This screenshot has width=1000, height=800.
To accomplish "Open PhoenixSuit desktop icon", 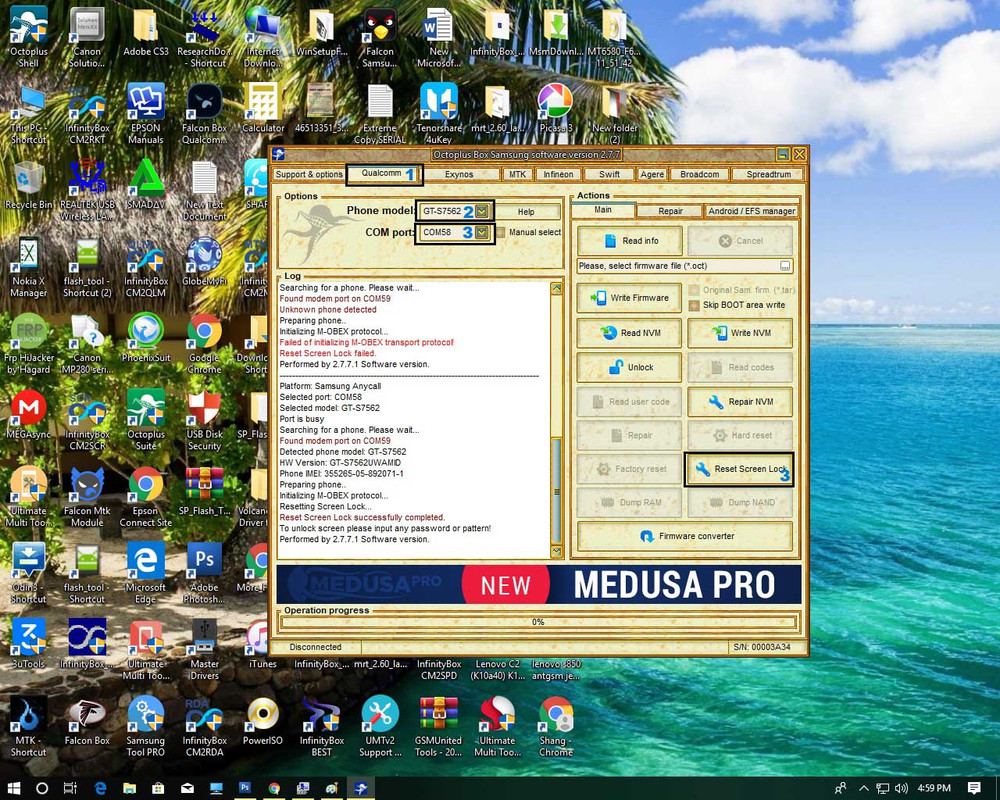I will coord(146,338).
